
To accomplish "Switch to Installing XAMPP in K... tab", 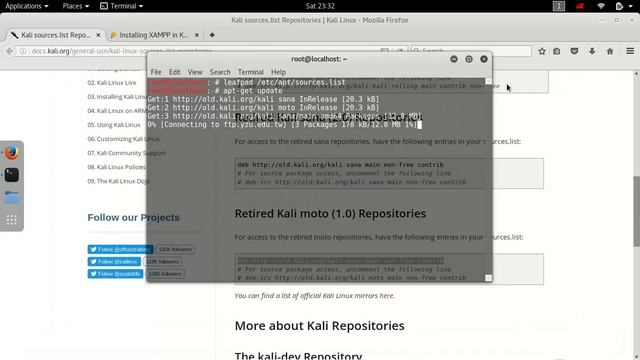I will [x=154, y=35].
